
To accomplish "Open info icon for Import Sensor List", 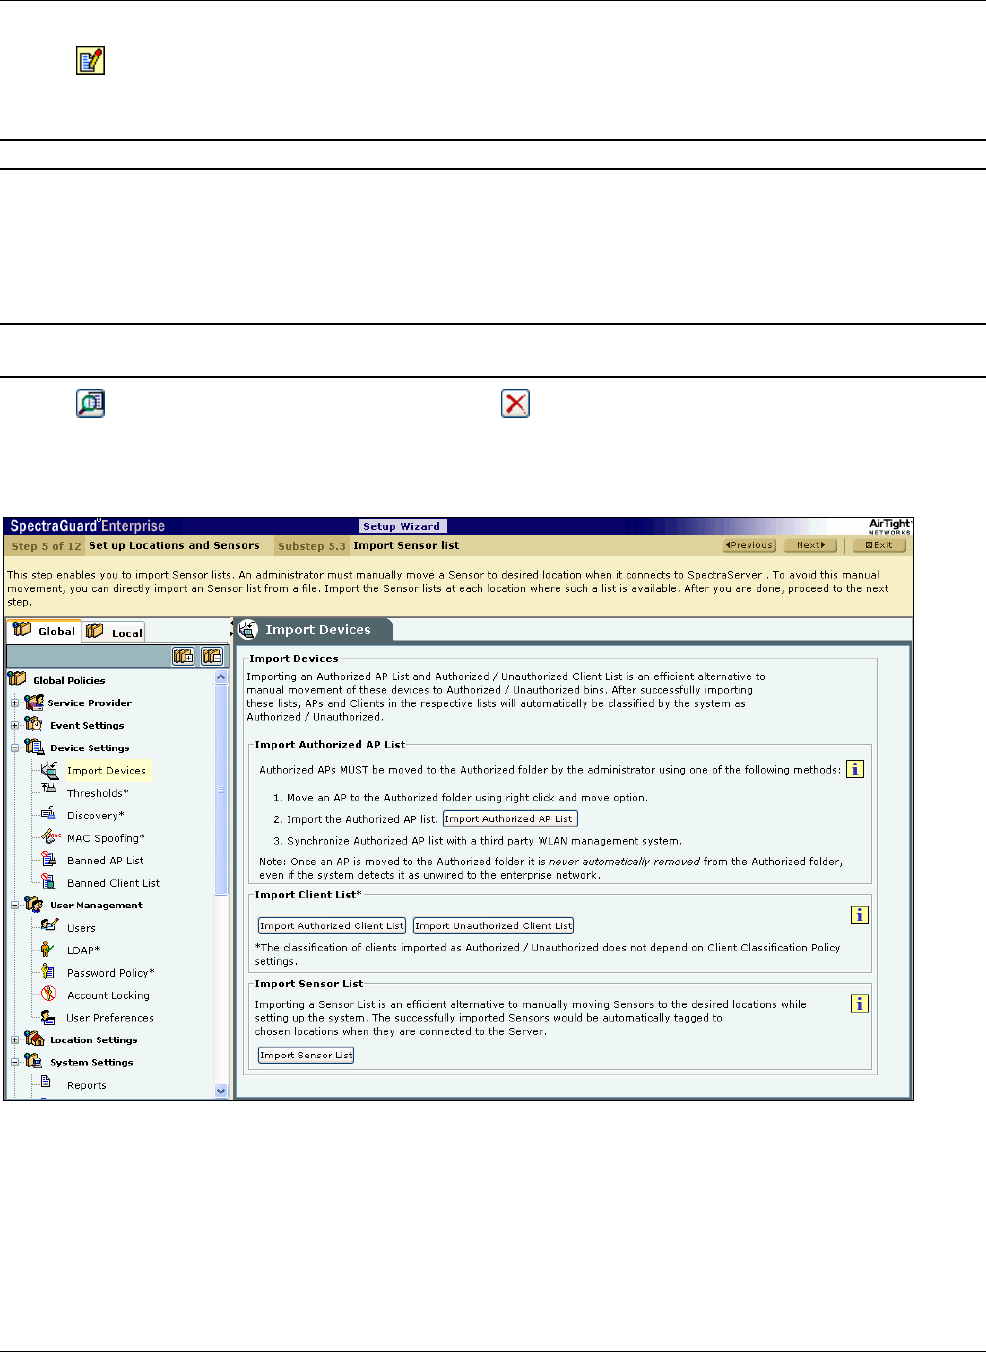I will [859, 1003].
